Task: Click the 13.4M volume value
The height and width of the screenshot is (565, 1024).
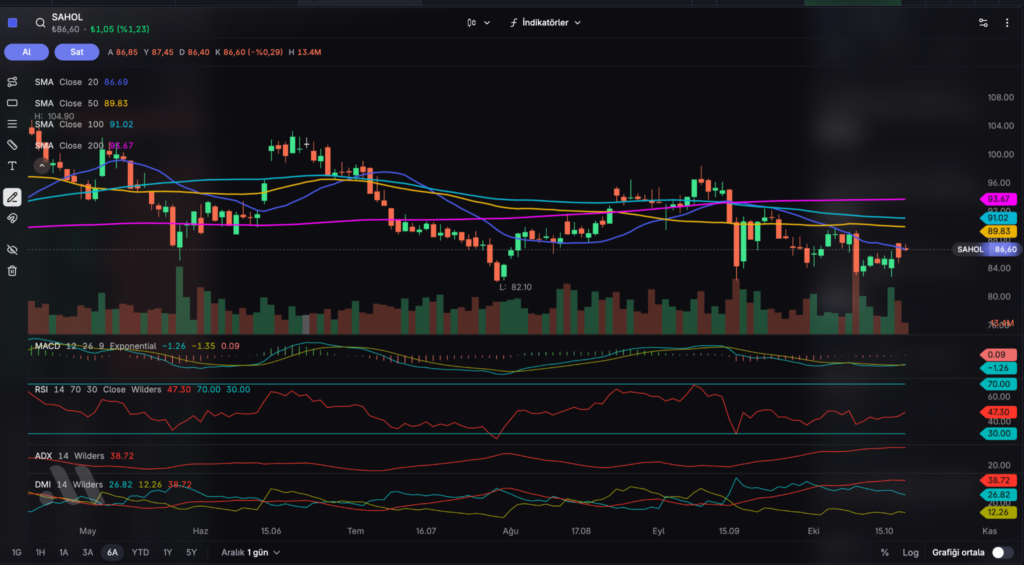Action: coord(309,52)
